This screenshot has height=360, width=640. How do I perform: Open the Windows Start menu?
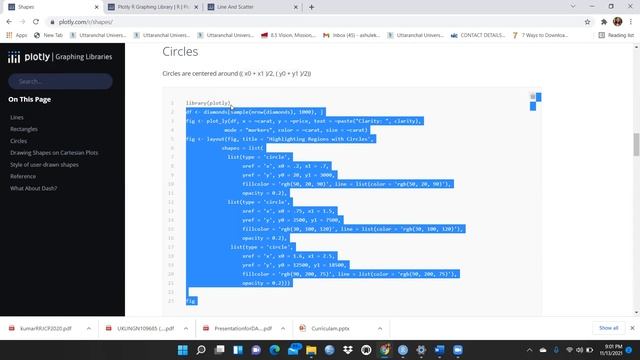pos(183,350)
